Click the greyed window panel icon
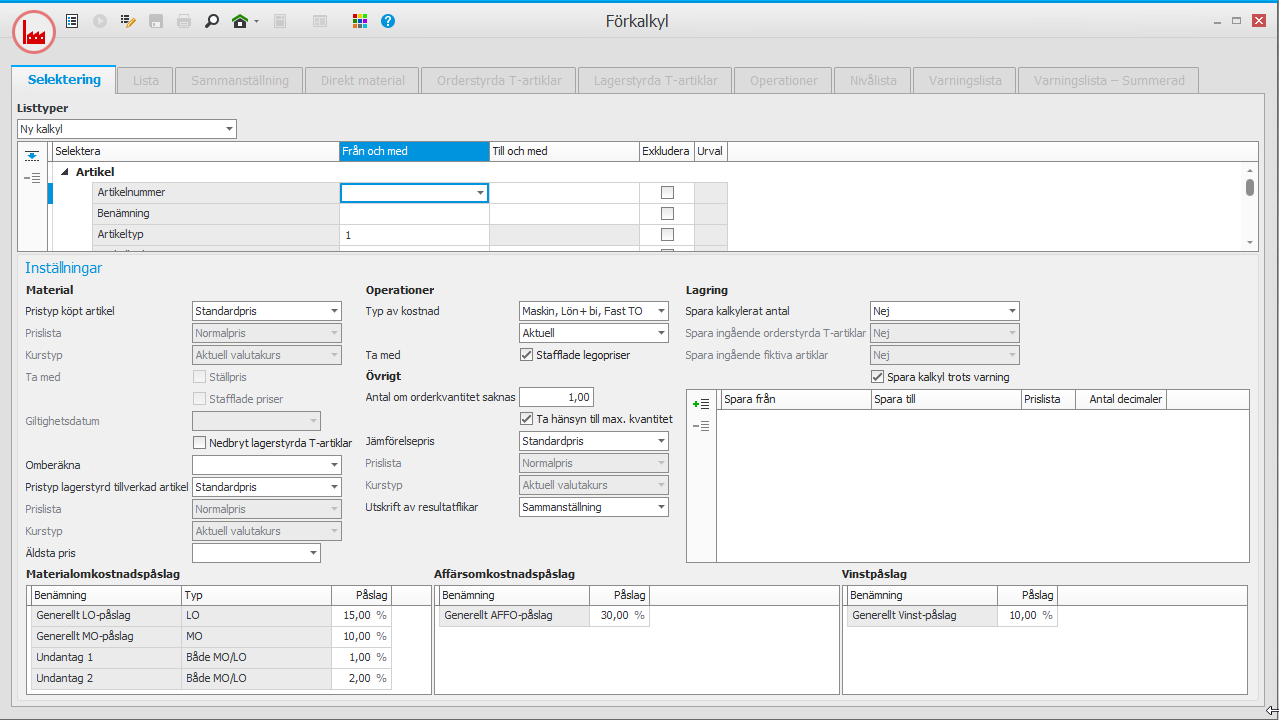1279x720 pixels. click(x=320, y=20)
